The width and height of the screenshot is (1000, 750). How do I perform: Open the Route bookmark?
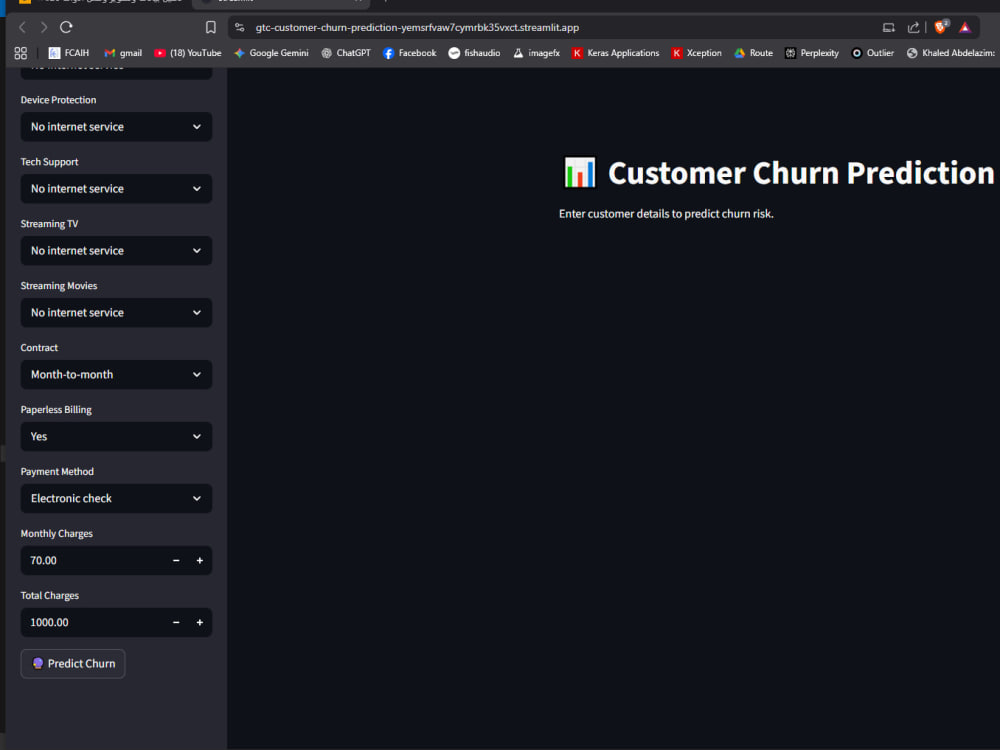tap(753, 53)
